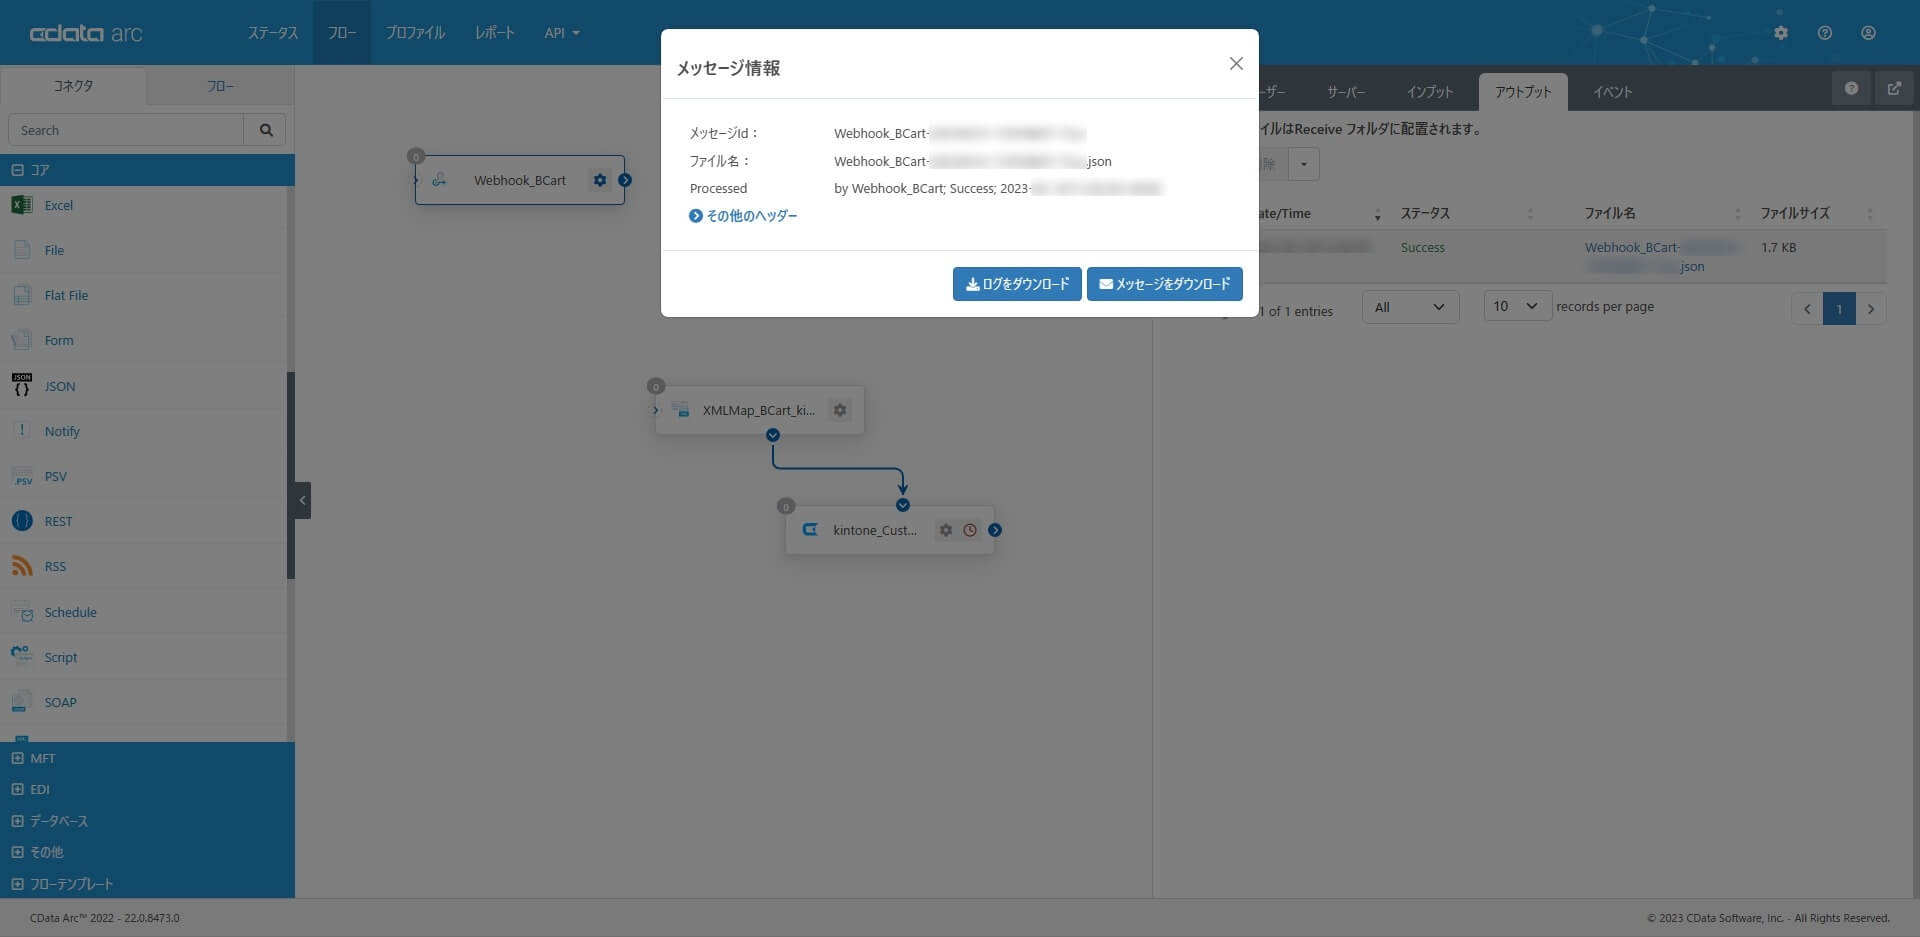The image size is (1920, 937).
Task: Expand the データベース connector category
Action: [18, 821]
